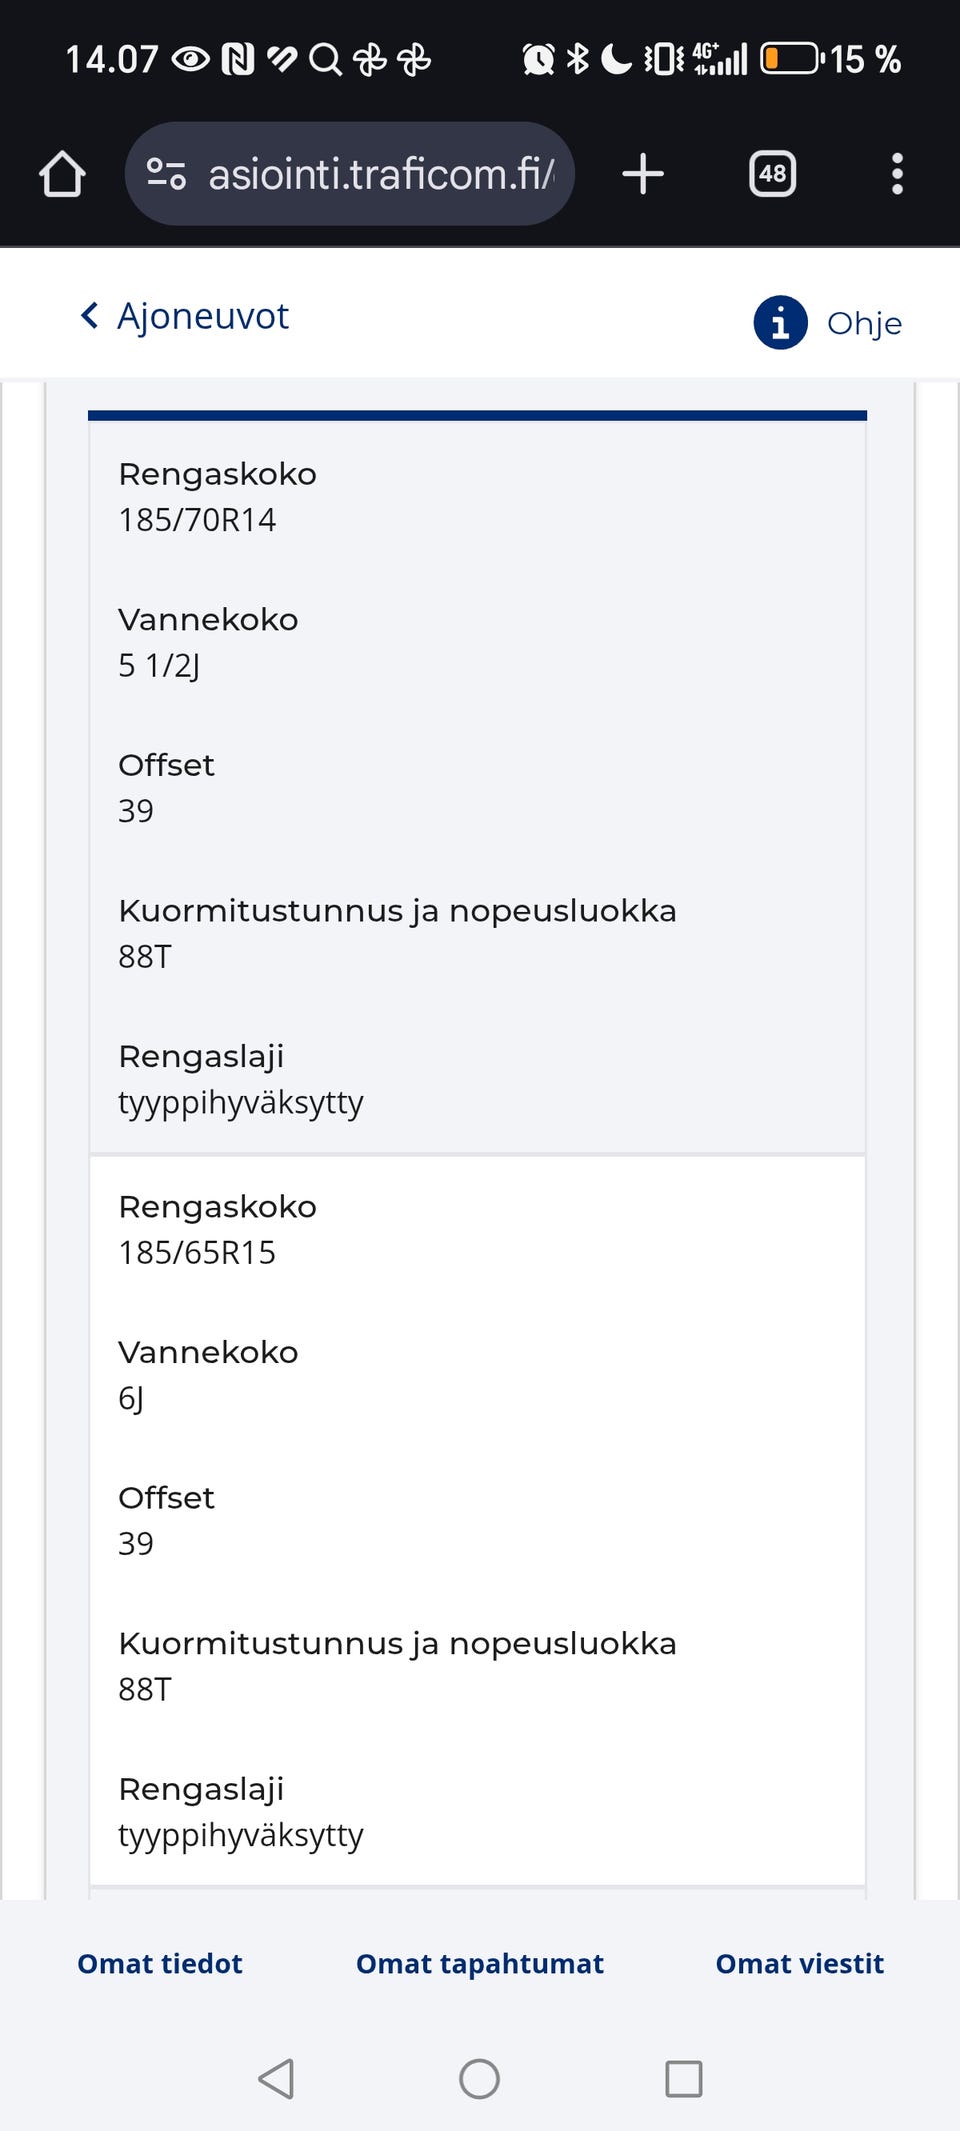Viewport: 960px width, 2131px height.
Task: Open the Ohje help link
Action: 864,323
